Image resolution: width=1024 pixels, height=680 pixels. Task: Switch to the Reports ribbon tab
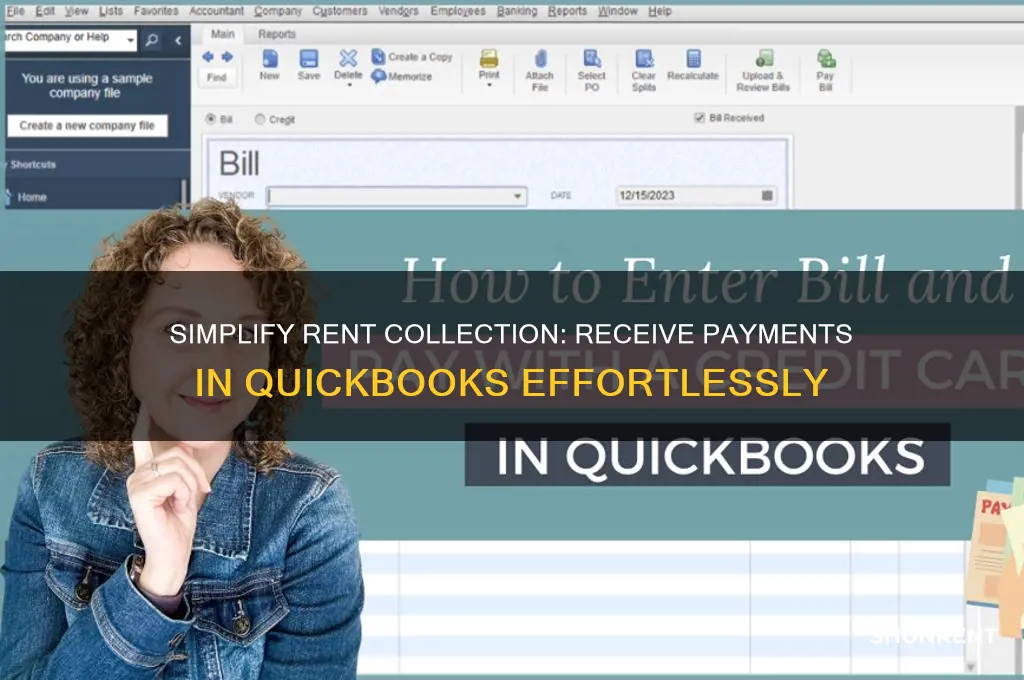tap(276, 34)
